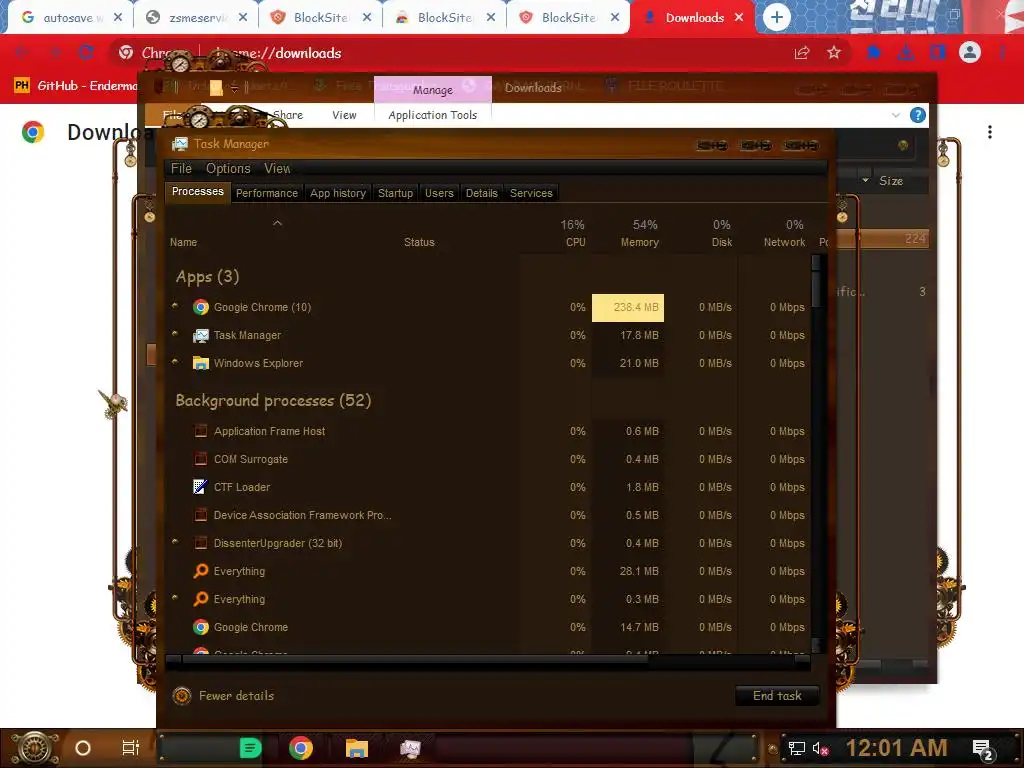Expand the Windows Explorer app row

(x=175, y=362)
